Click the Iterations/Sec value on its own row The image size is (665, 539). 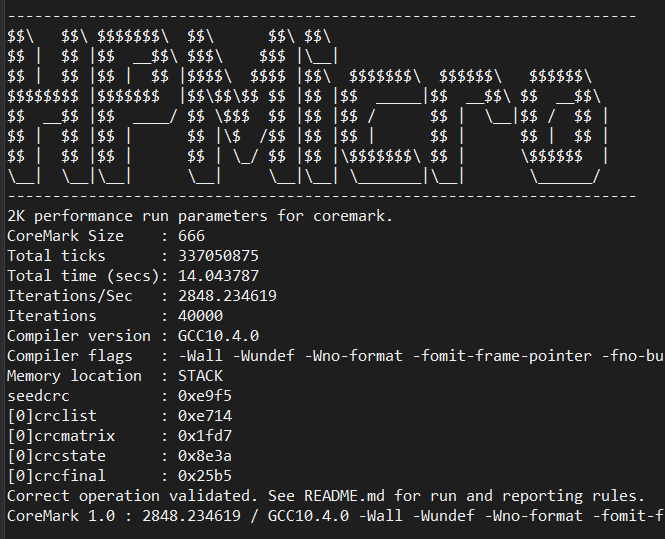[x=227, y=296]
